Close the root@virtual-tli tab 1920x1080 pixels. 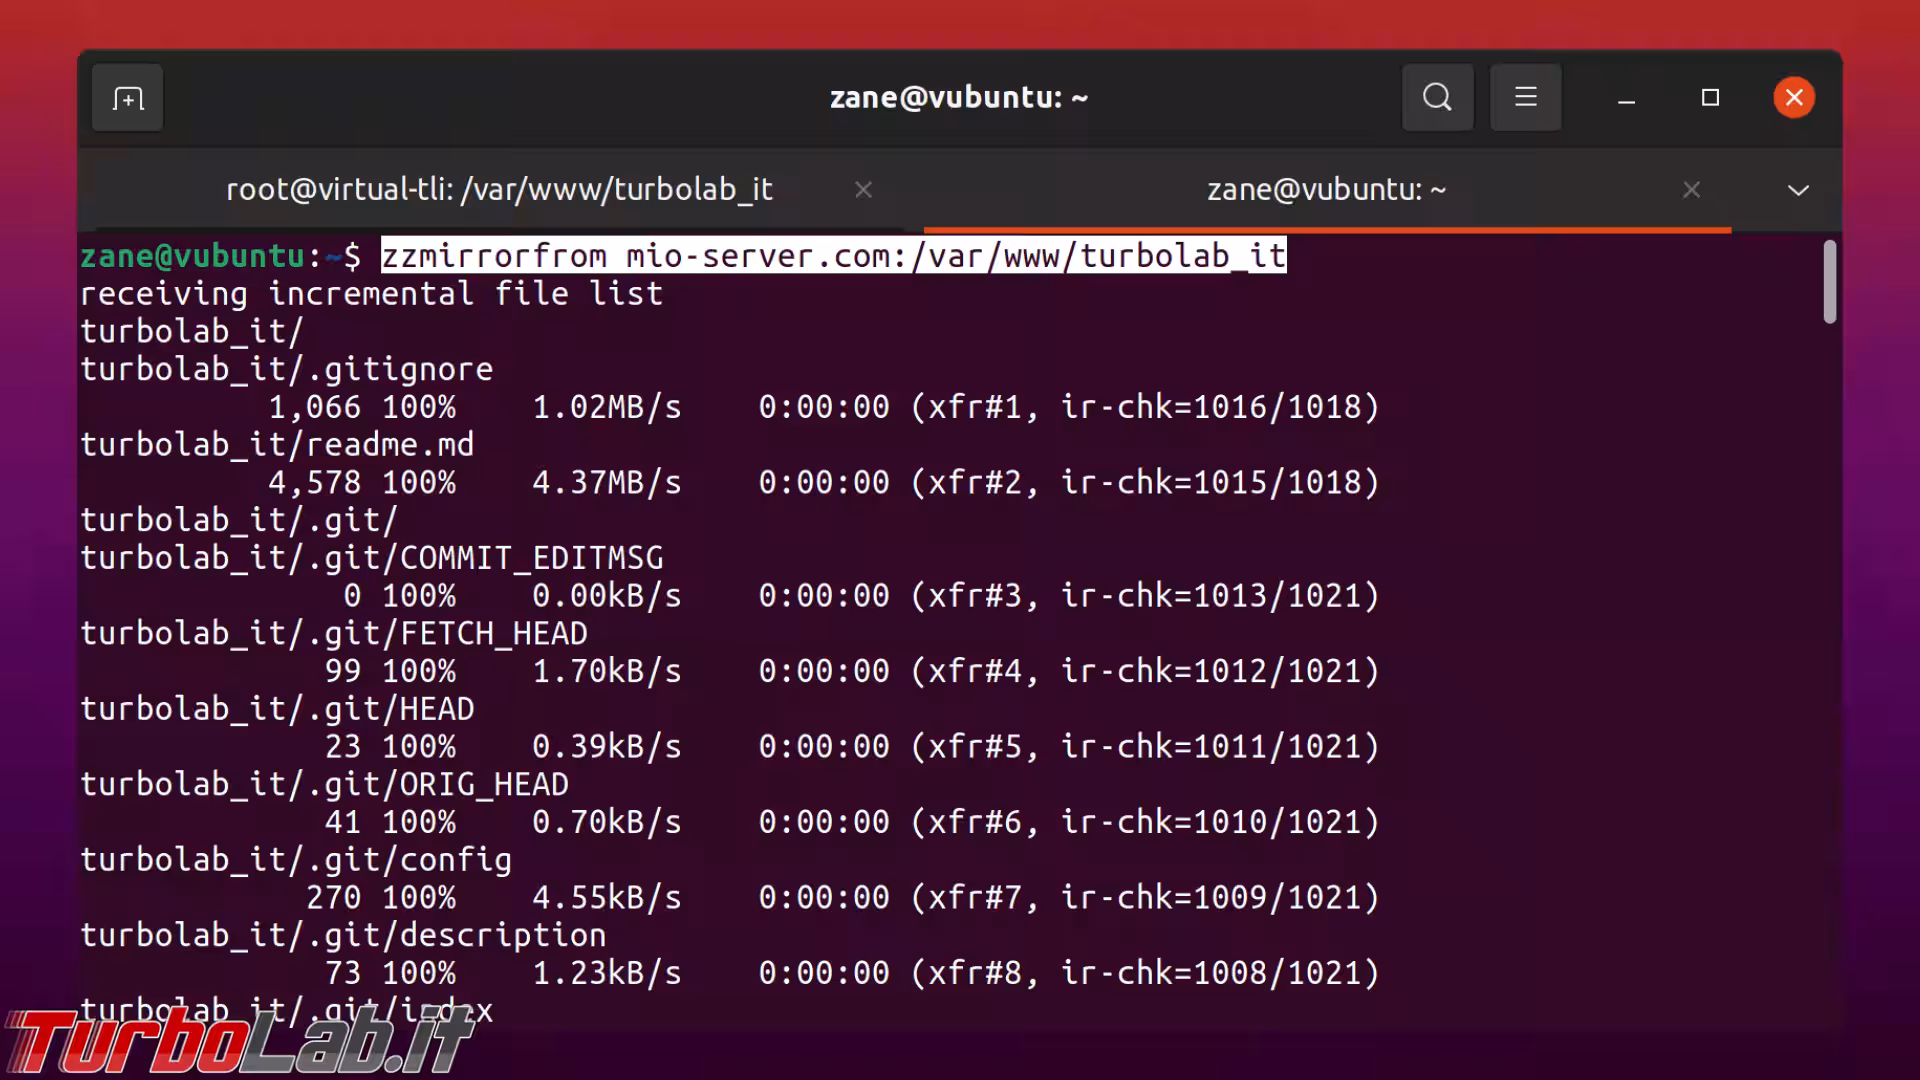click(x=863, y=190)
